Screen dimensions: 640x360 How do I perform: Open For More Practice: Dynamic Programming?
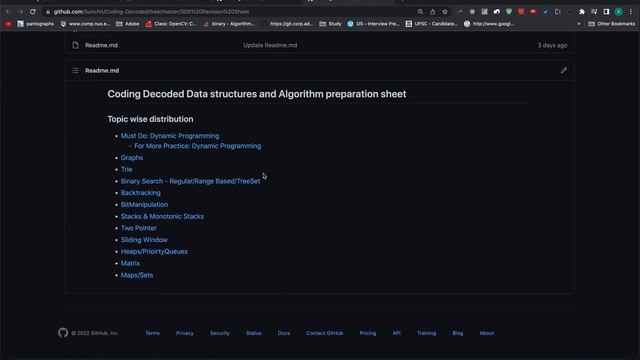(198, 146)
